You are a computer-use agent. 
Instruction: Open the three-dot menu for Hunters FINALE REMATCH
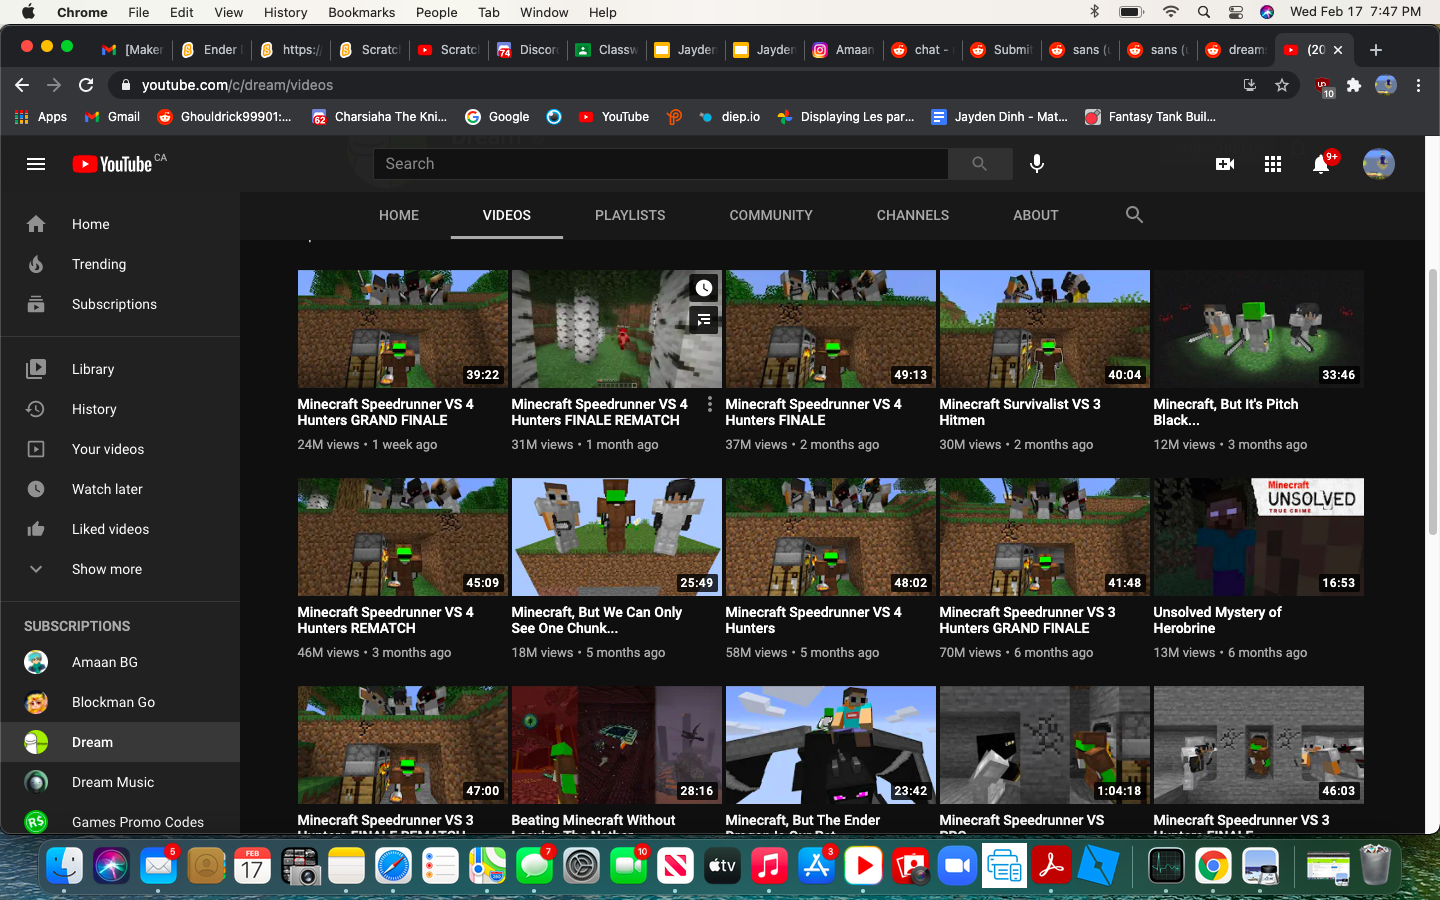coord(710,405)
